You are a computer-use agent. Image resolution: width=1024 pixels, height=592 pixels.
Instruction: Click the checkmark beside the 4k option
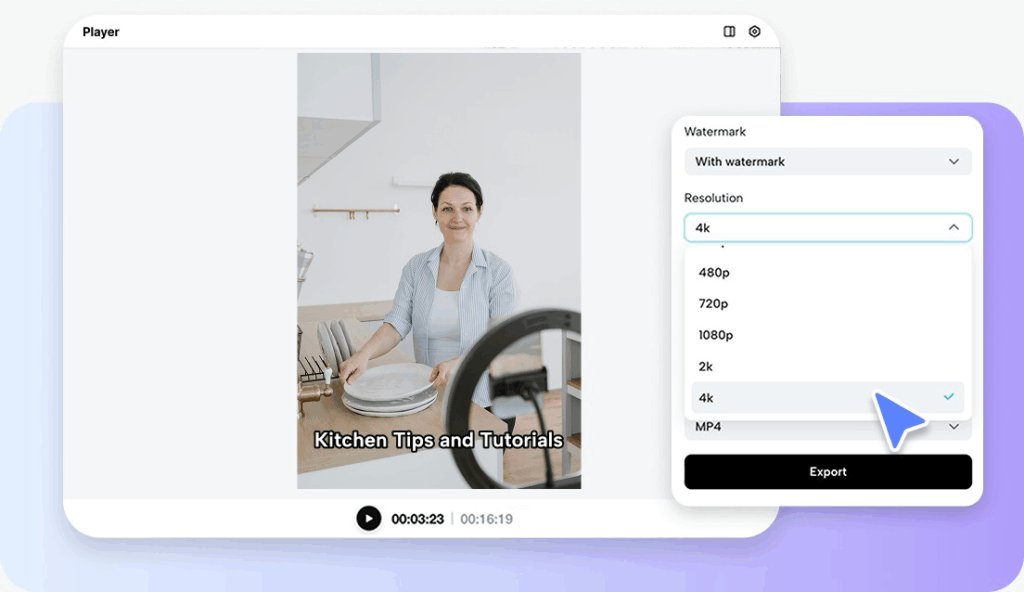[x=948, y=397]
